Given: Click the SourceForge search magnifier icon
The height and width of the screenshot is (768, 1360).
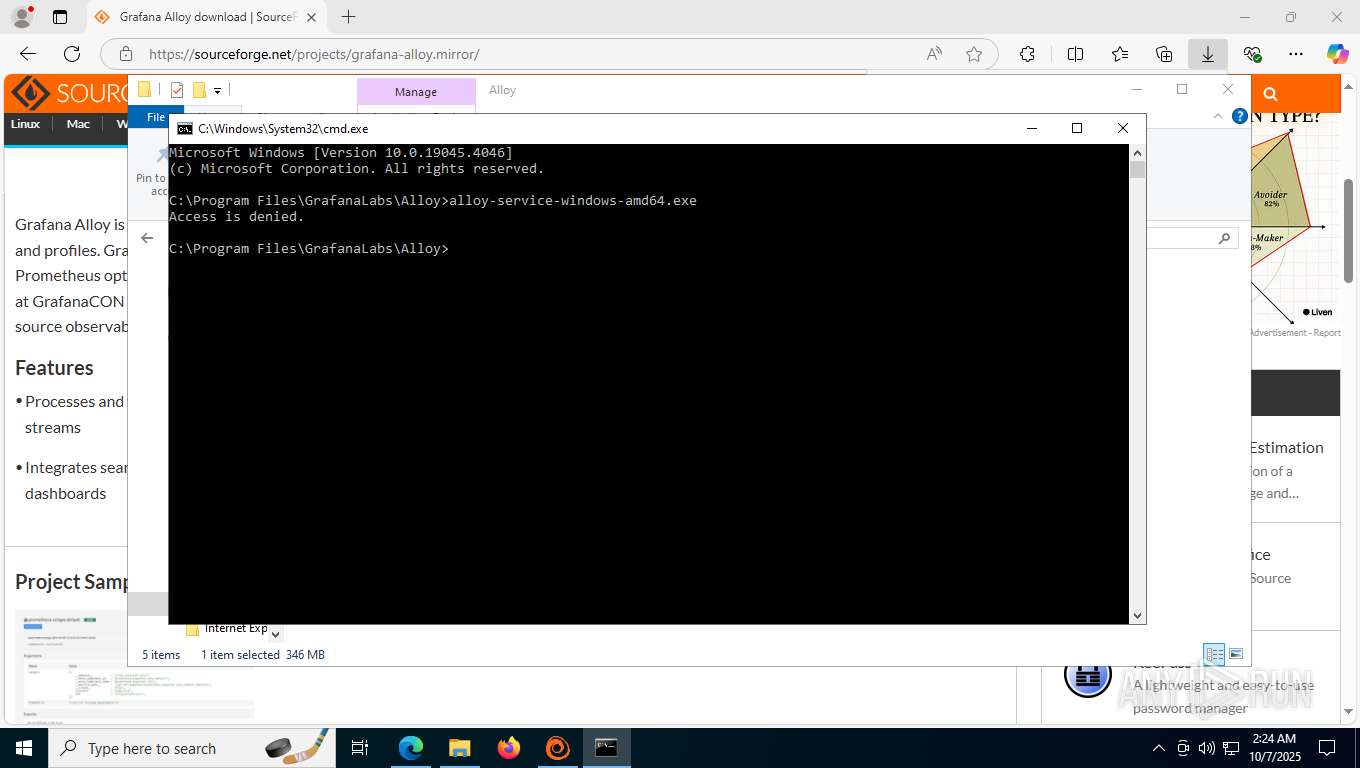Looking at the screenshot, I should point(1270,94).
